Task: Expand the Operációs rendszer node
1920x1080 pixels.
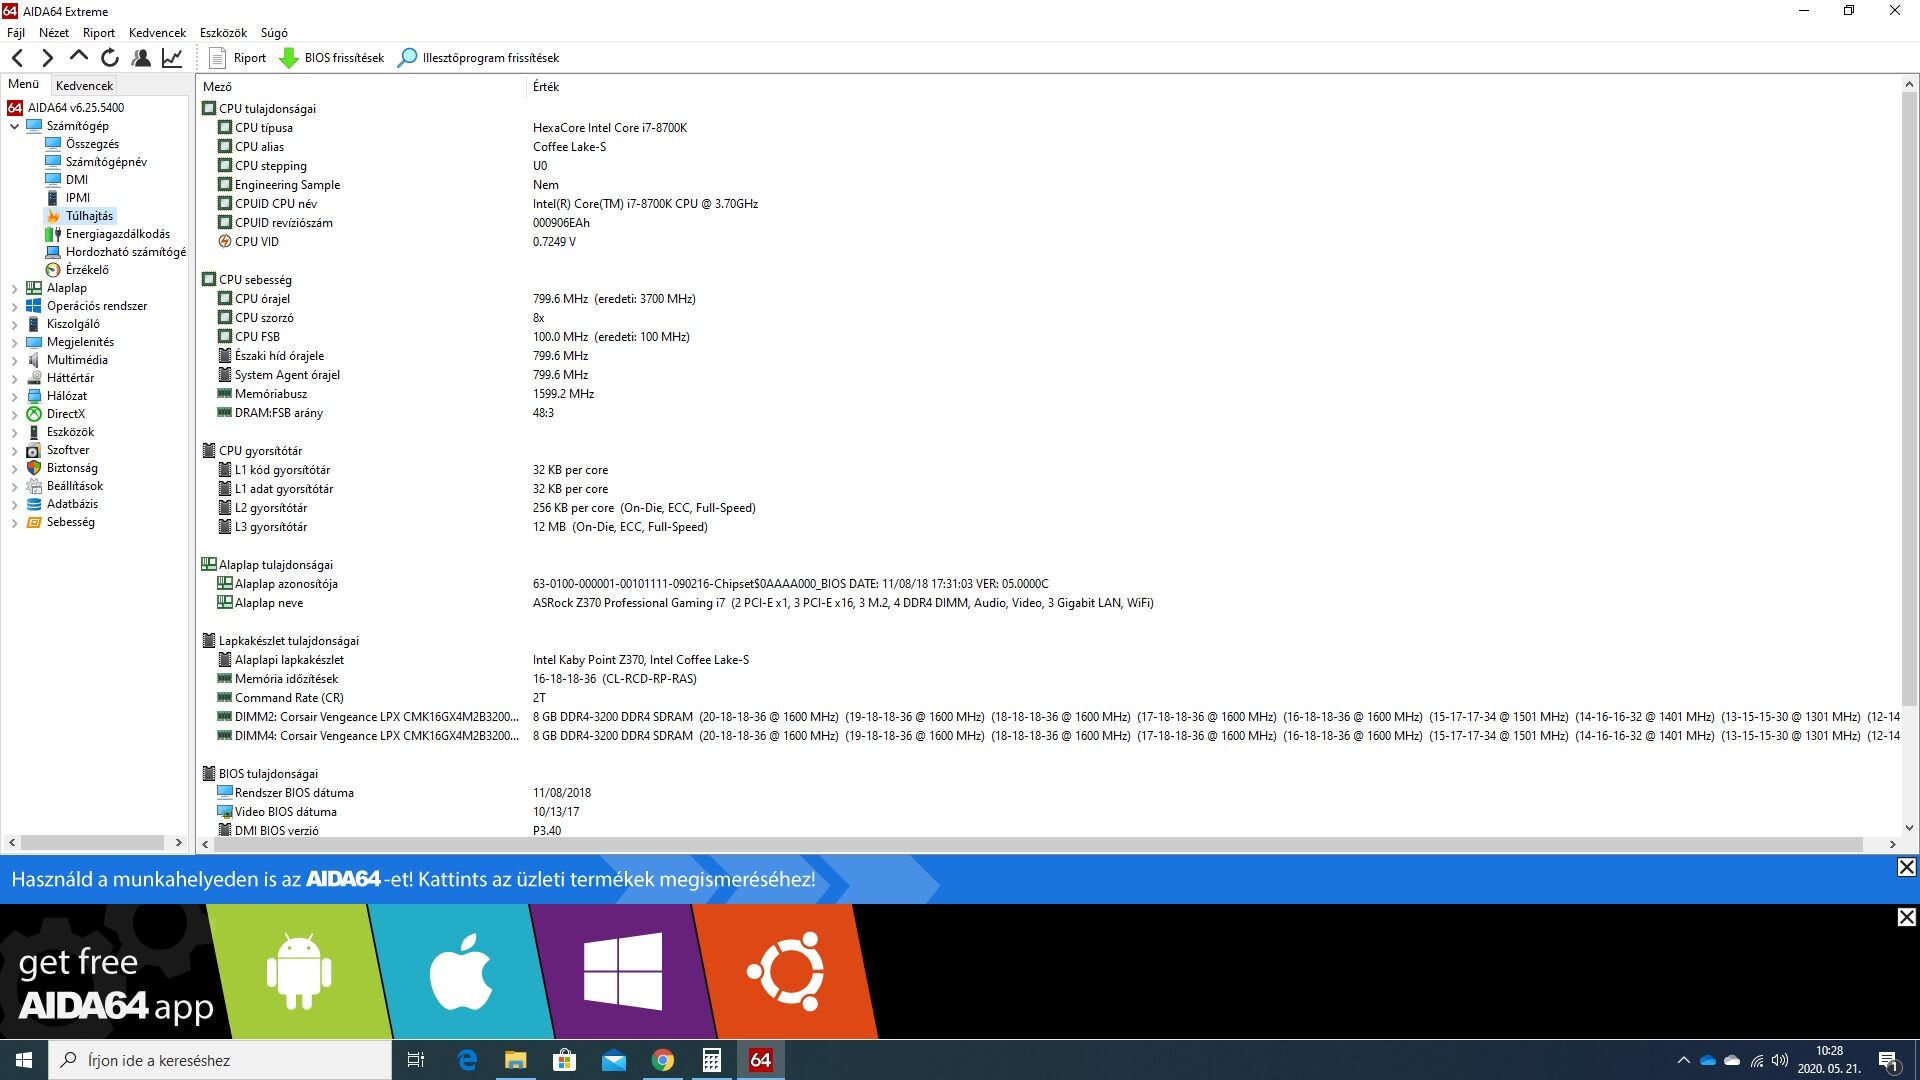Action: (14, 306)
